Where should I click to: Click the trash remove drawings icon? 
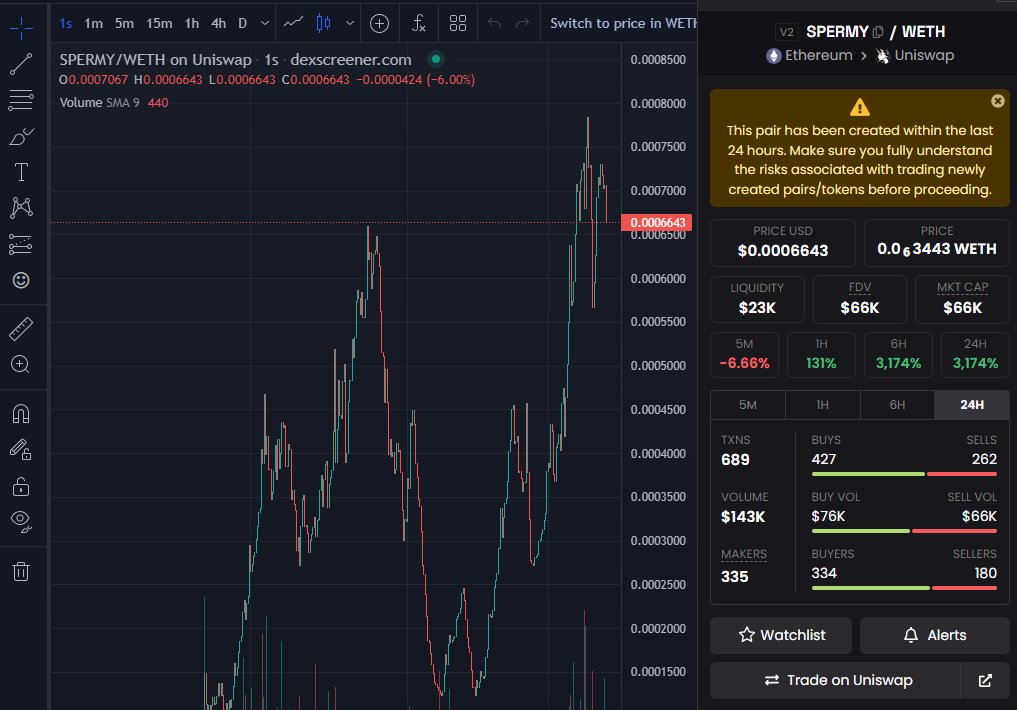21,571
